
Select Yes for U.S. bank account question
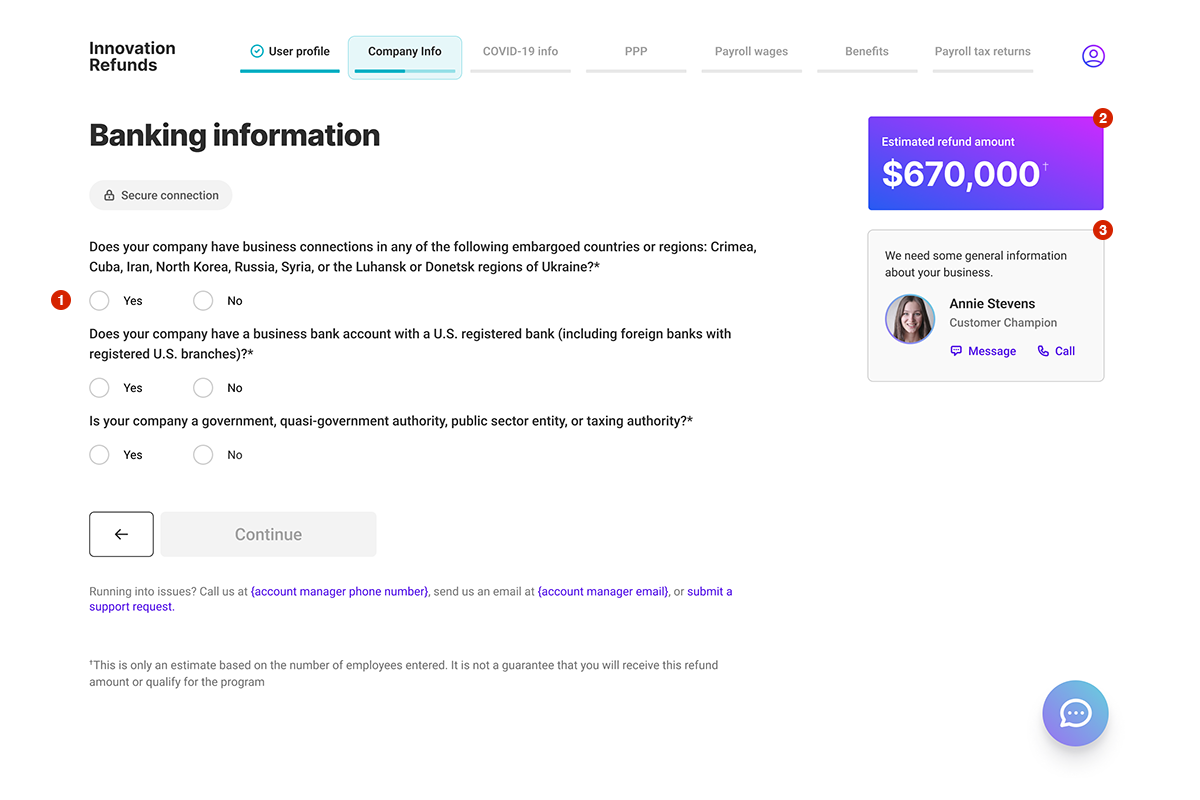tap(99, 388)
